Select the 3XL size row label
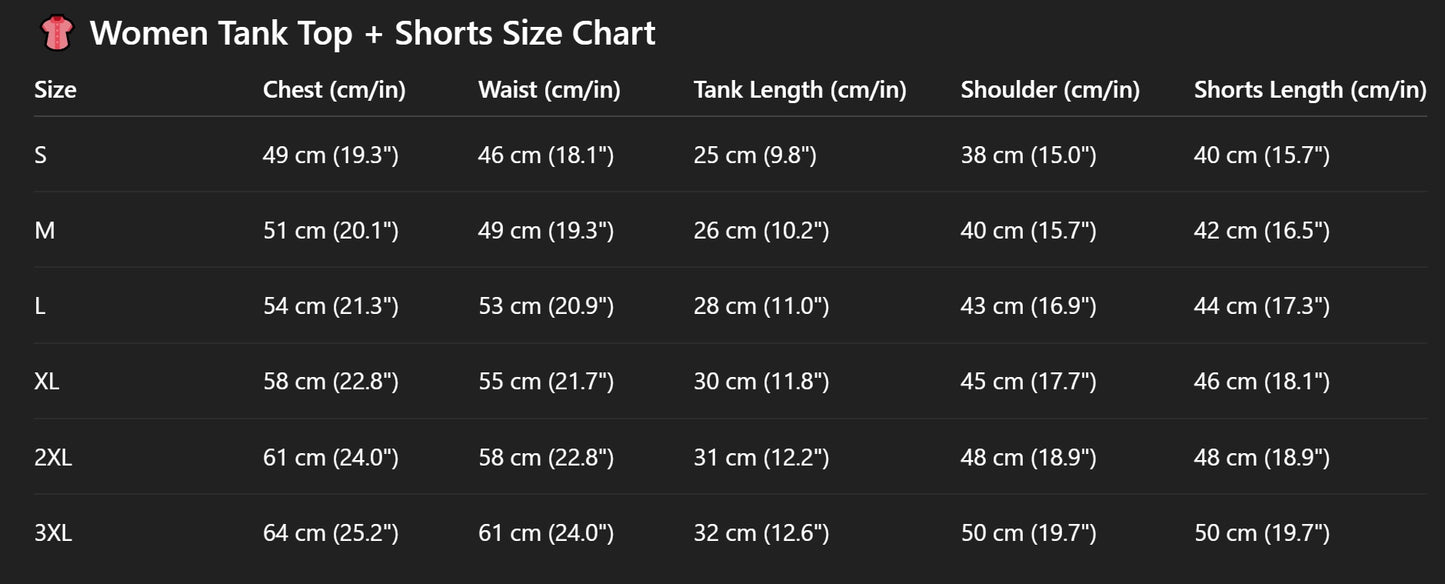The width and height of the screenshot is (1445, 584). click(x=53, y=534)
